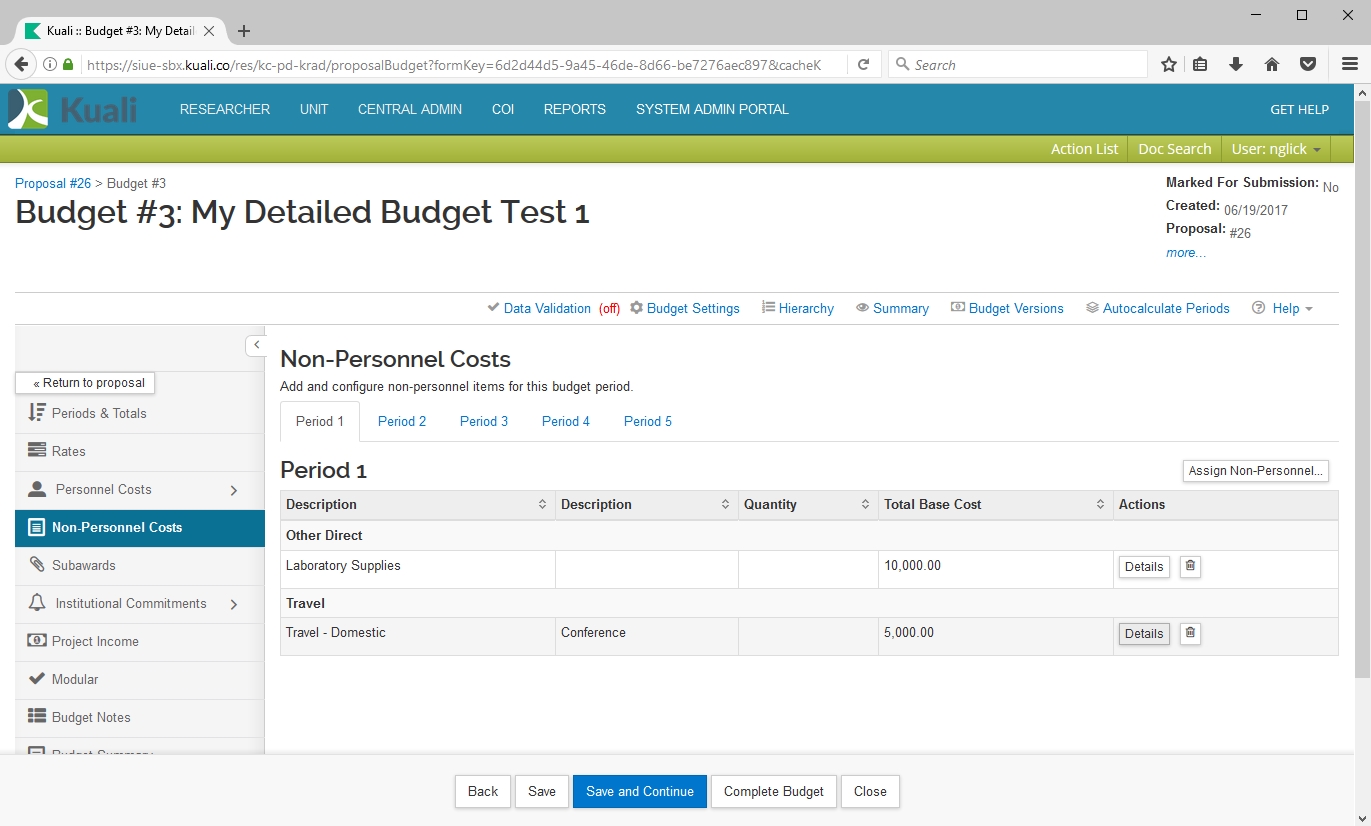This screenshot has width=1371, height=826.
Task: Click trash icon for Travel - Domestic row
Action: coord(1190,633)
